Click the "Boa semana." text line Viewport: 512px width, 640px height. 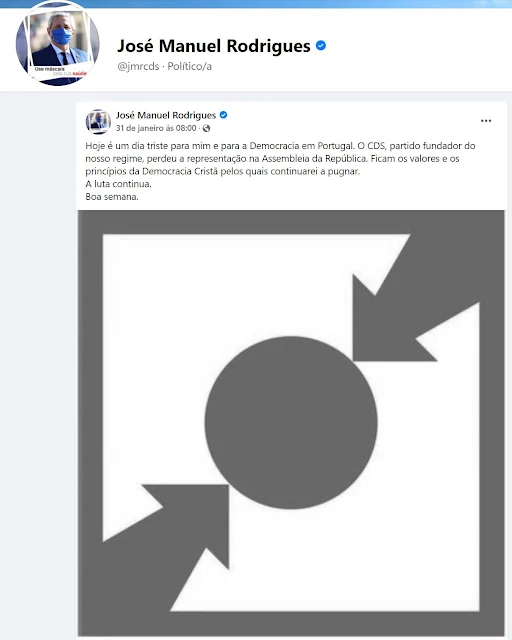point(112,197)
